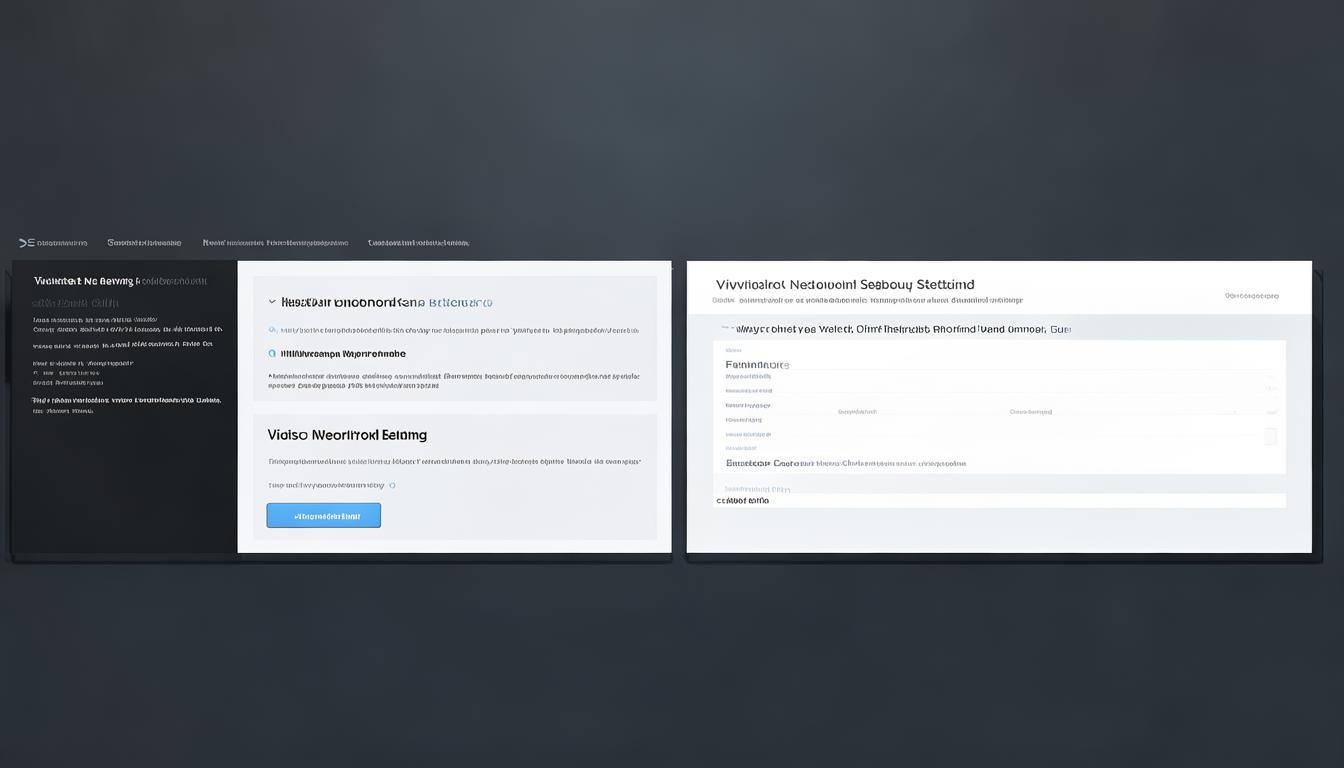Open the second top navigation menu item
Screen dimensions: 1344x768
pyautogui.click(x=144, y=242)
